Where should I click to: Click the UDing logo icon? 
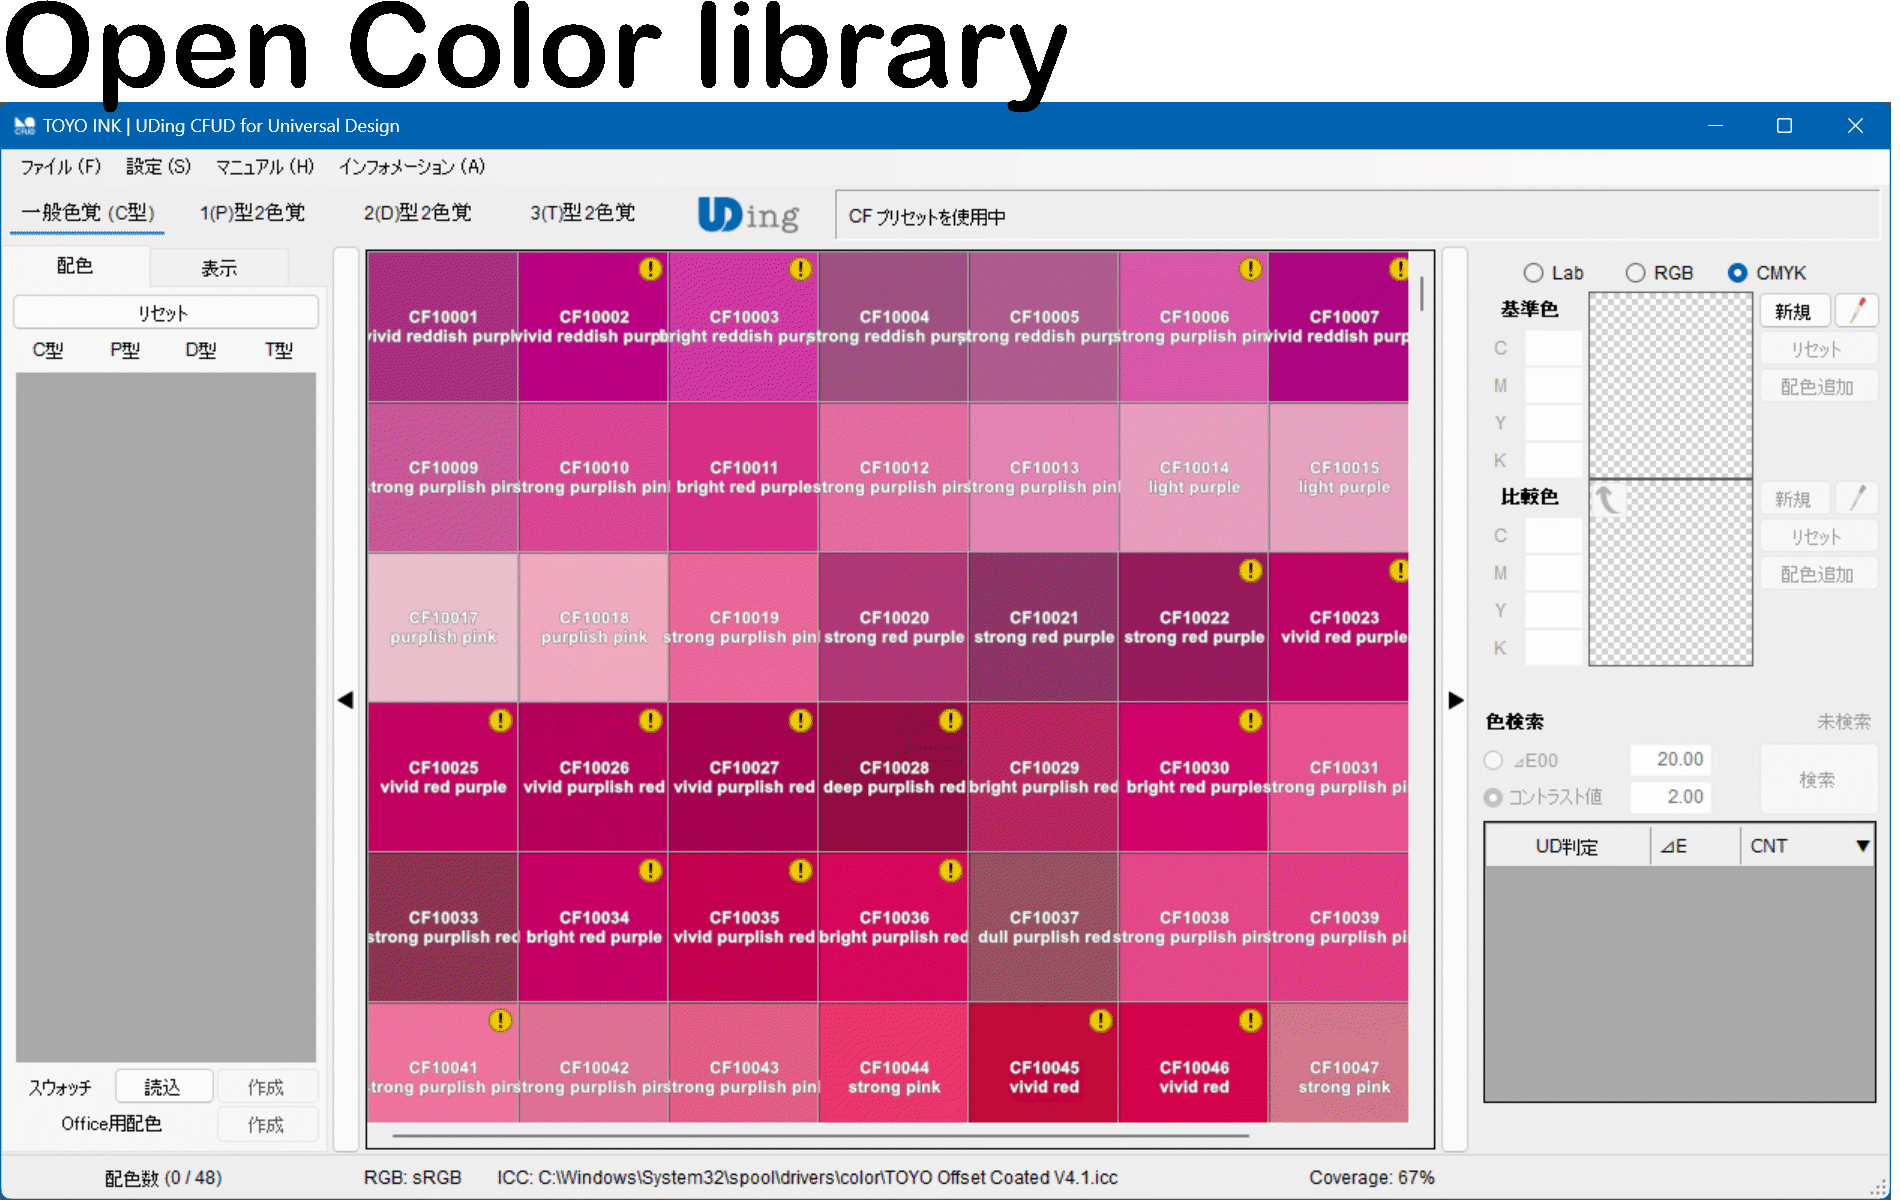coord(748,215)
